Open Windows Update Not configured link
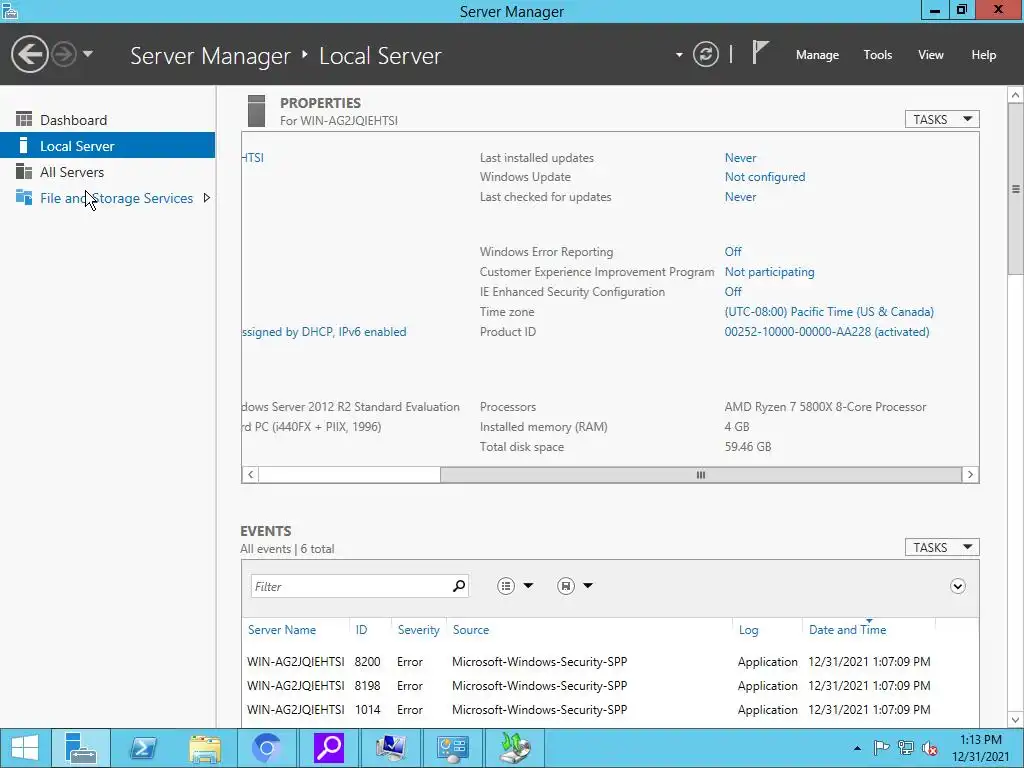 (x=765, y=177)
